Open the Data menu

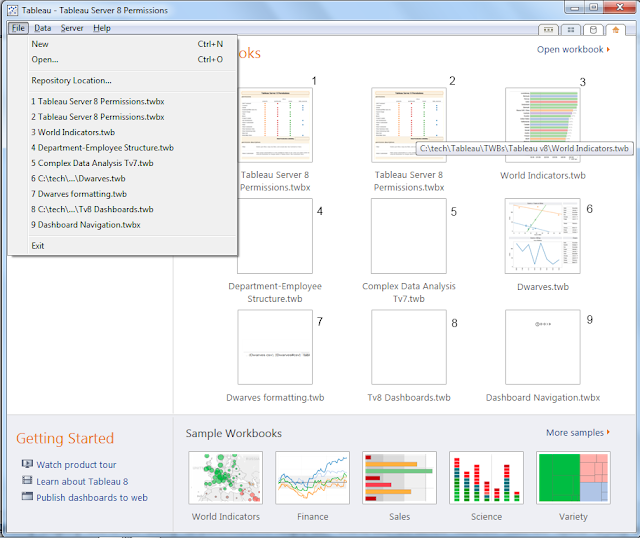tap(42, 28)
